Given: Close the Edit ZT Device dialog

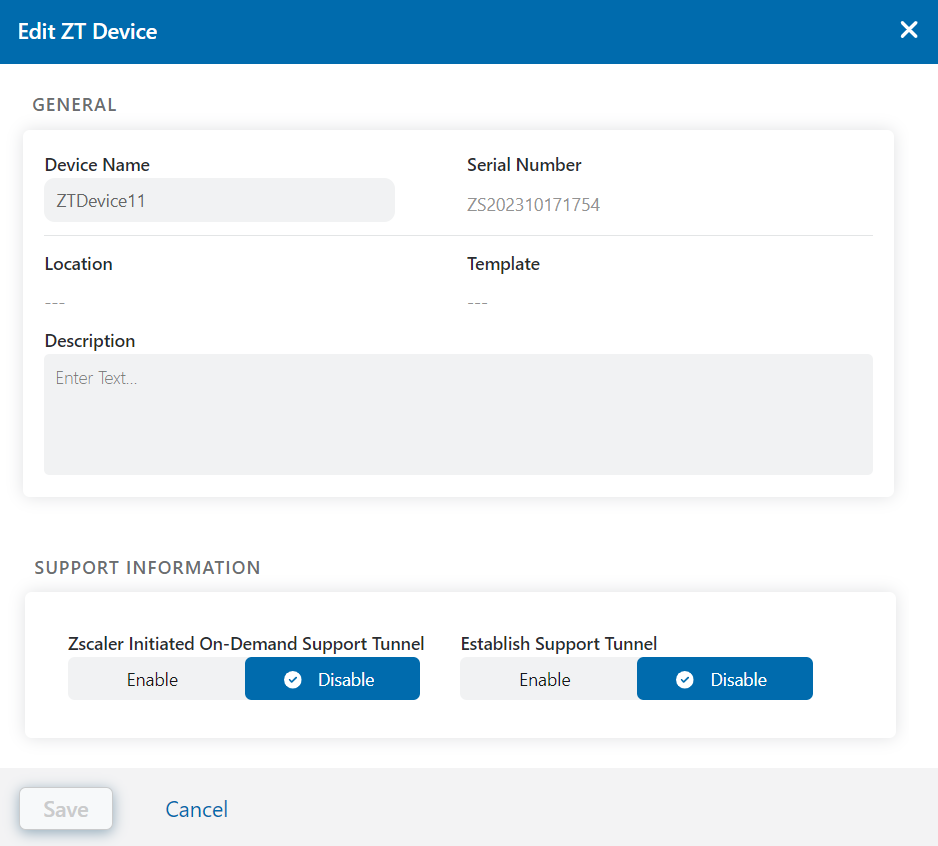Looking at the screenshot, I should (909, 29).
